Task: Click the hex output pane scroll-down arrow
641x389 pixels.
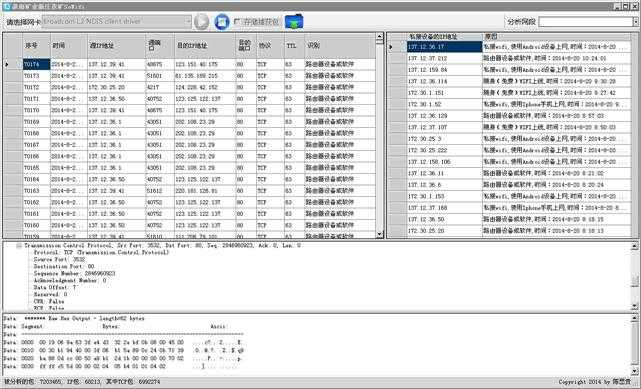Action: tap(634, 371)
